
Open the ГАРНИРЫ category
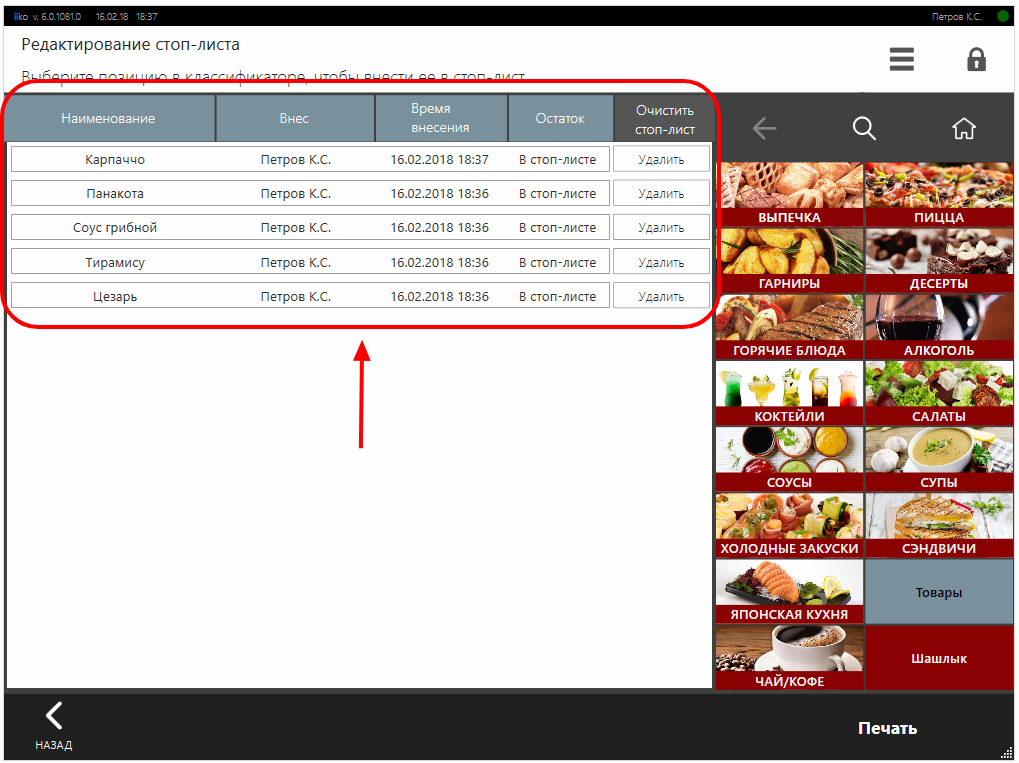[x=789, y=260]
